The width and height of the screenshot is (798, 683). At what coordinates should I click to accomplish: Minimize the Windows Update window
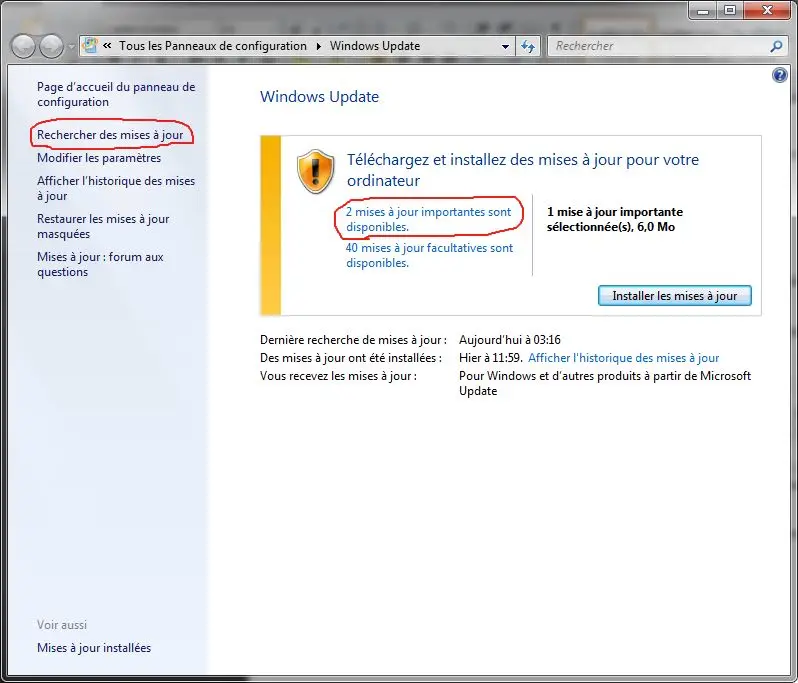pyautogui.click(x=703, y=10)
